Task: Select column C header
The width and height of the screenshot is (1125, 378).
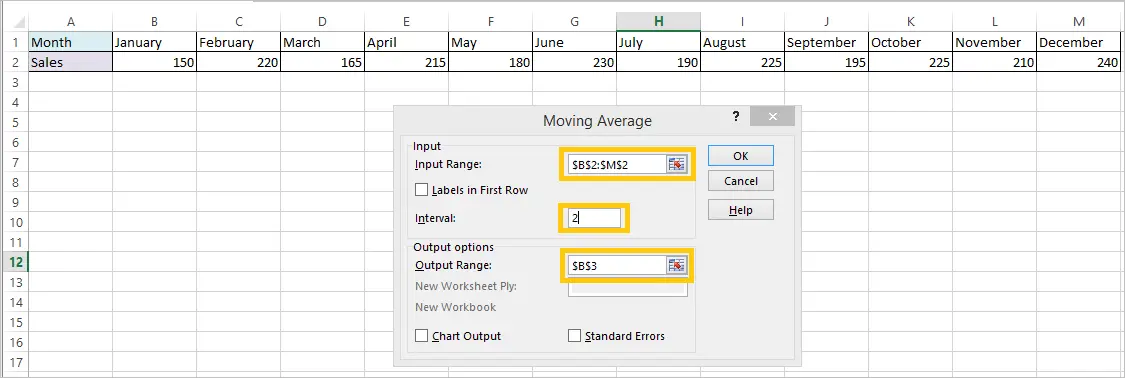Action: tap(238, 22)
